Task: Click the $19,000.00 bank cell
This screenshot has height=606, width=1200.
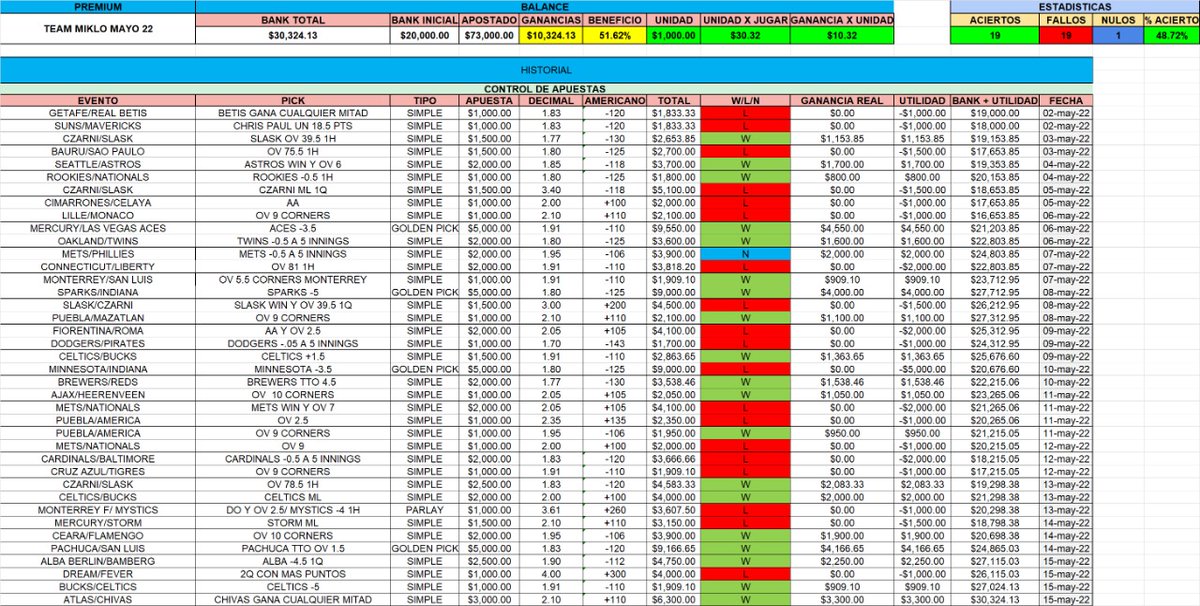Action: click(x=994, y=113)
